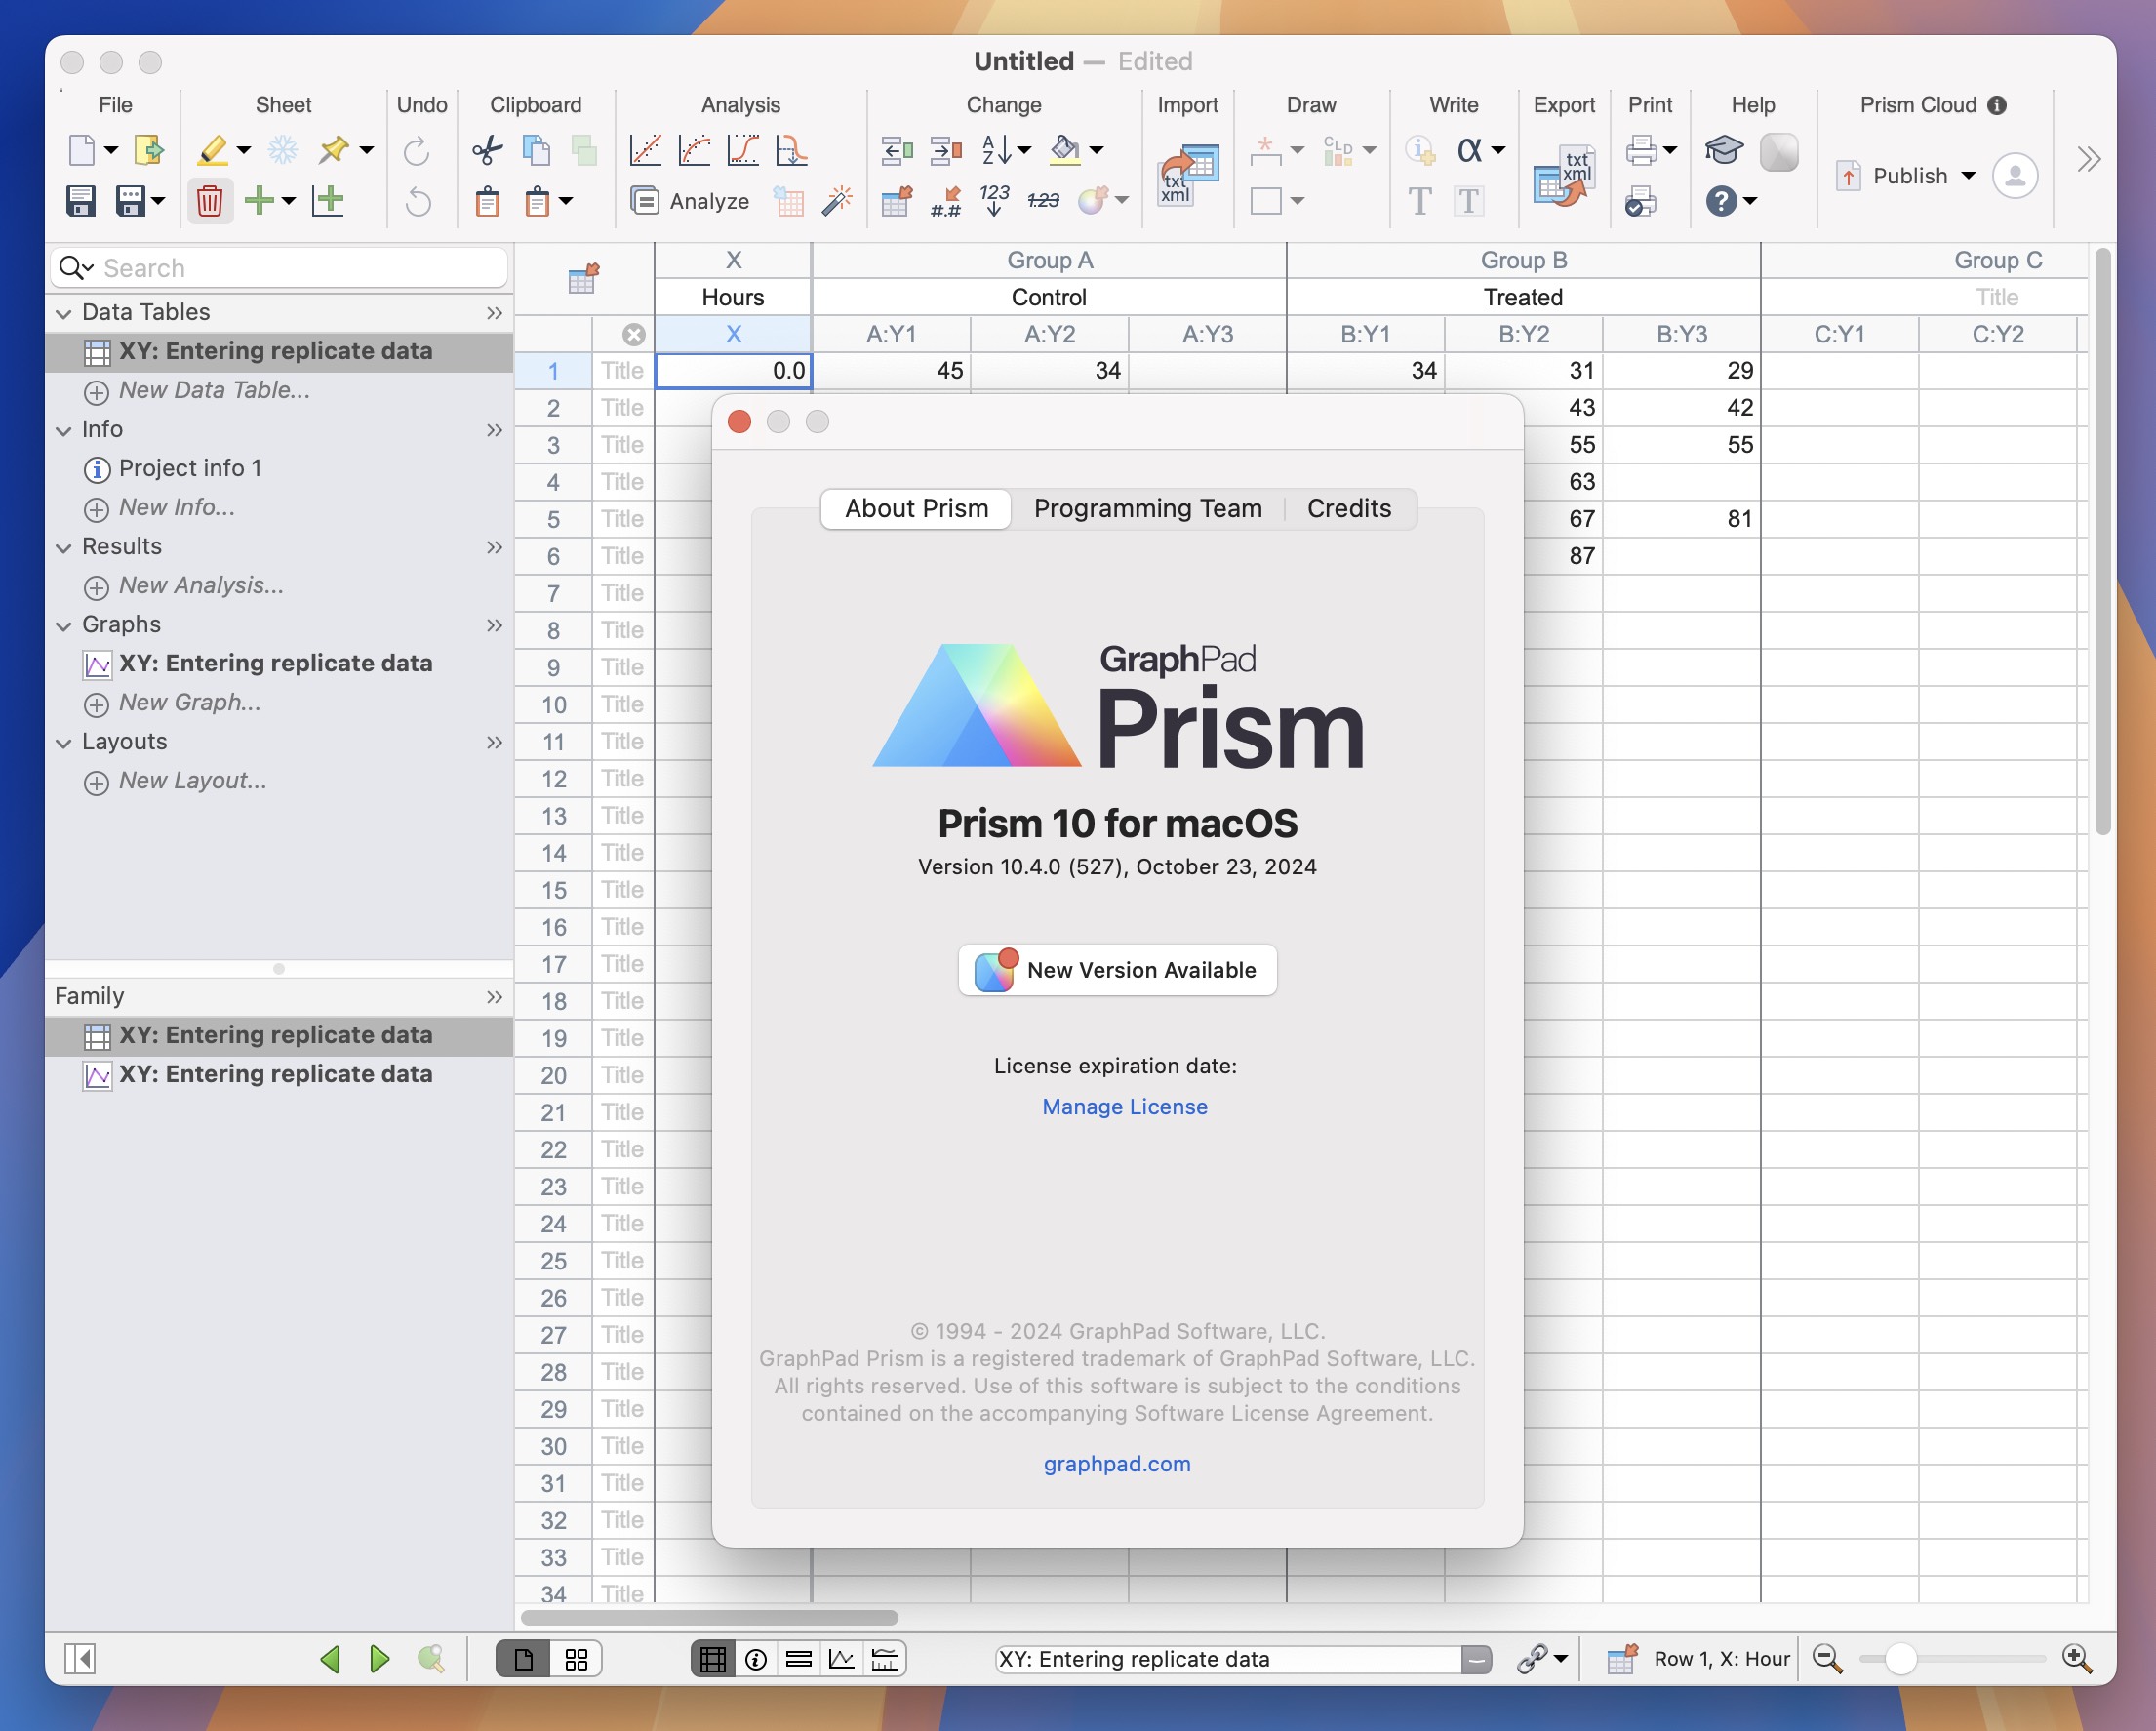Click New Analysis... in navigator

(x=201, y=585)
